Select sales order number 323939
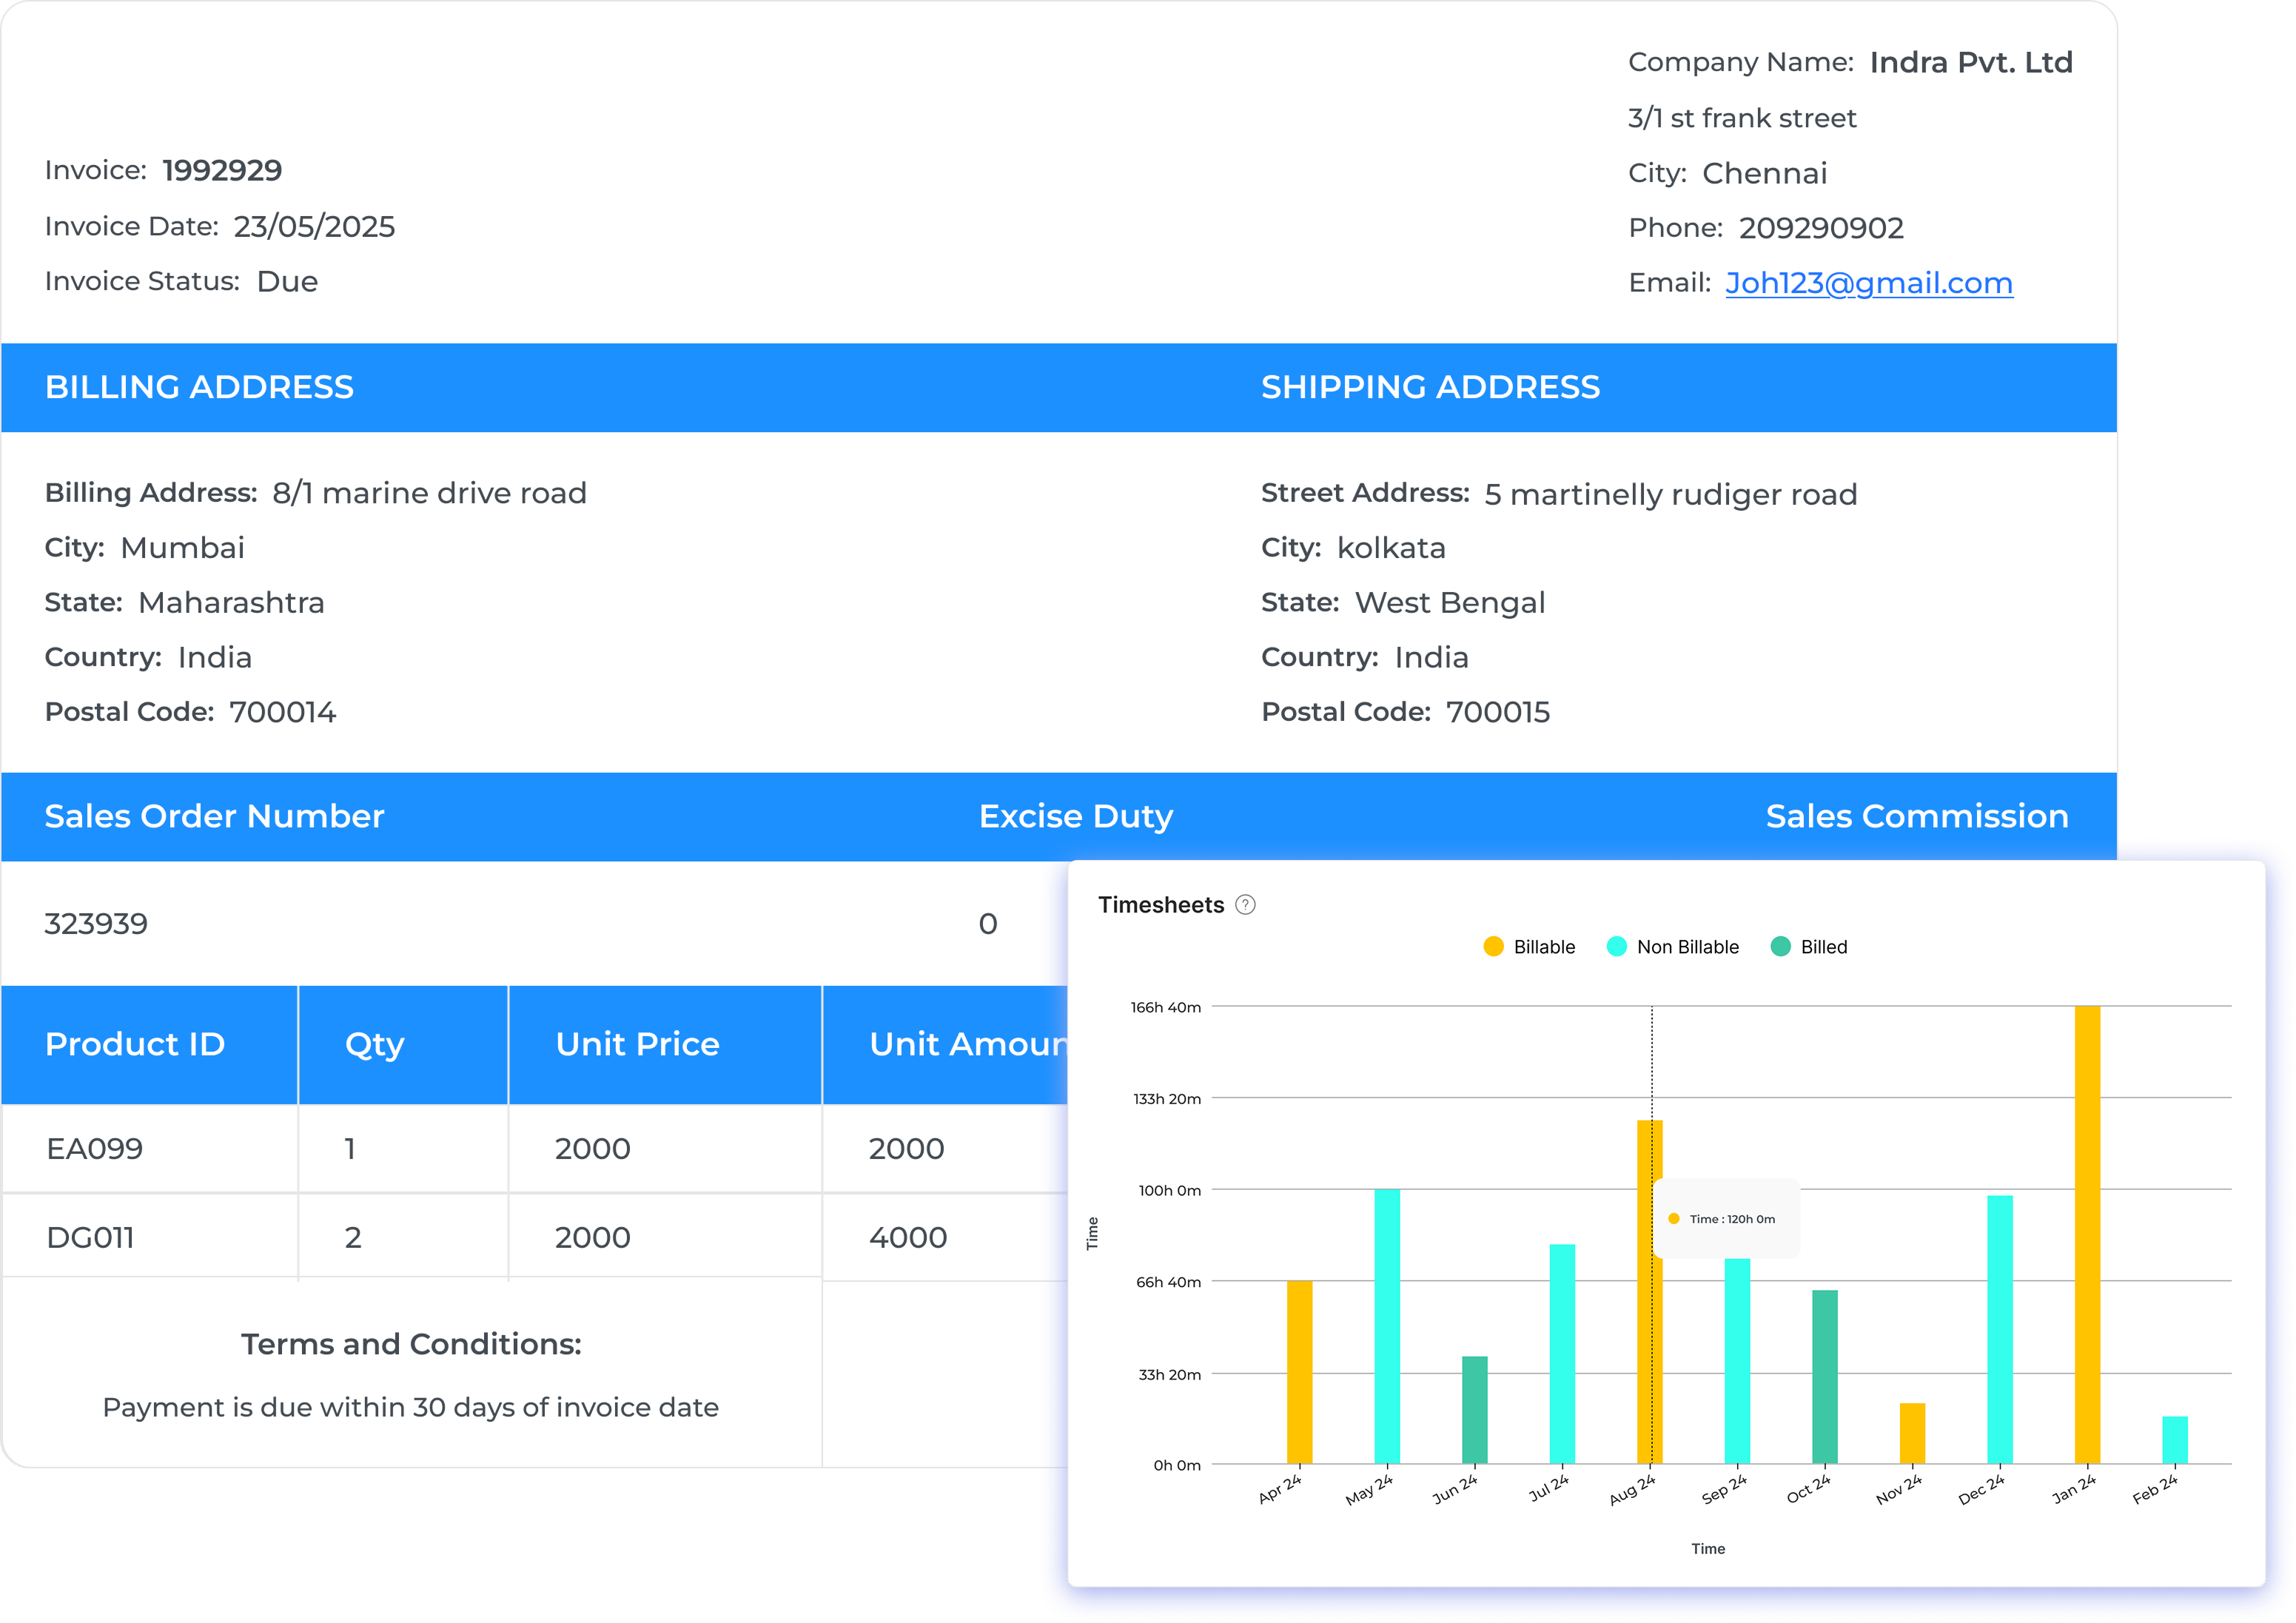 [x=96, y=923]
